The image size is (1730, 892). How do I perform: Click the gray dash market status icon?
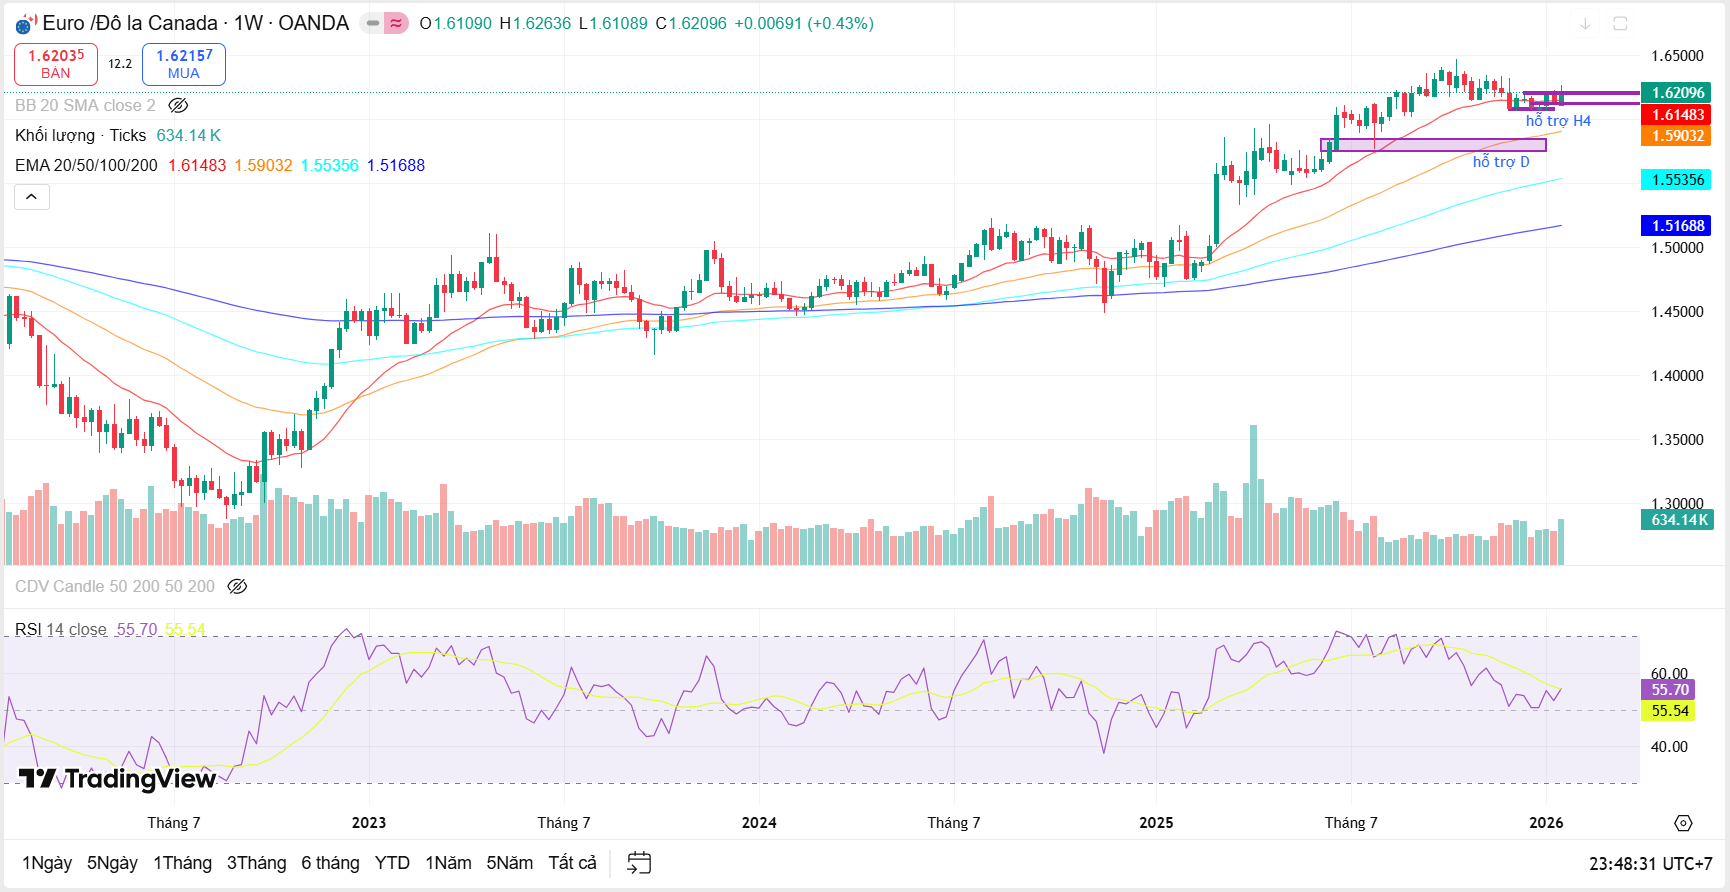tap(373, 23)
